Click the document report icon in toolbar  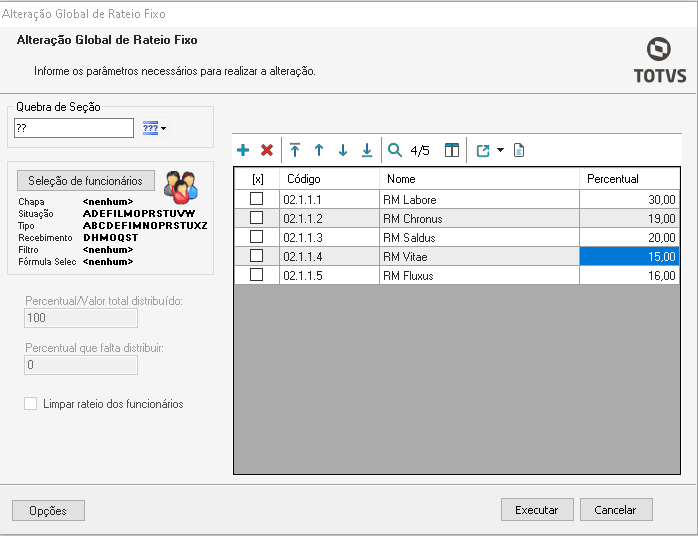click(519, 150)
